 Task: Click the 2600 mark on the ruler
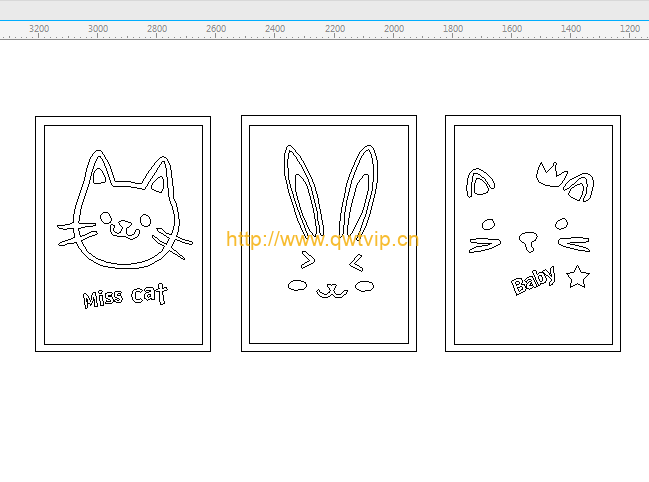click(x=216, y=29)
